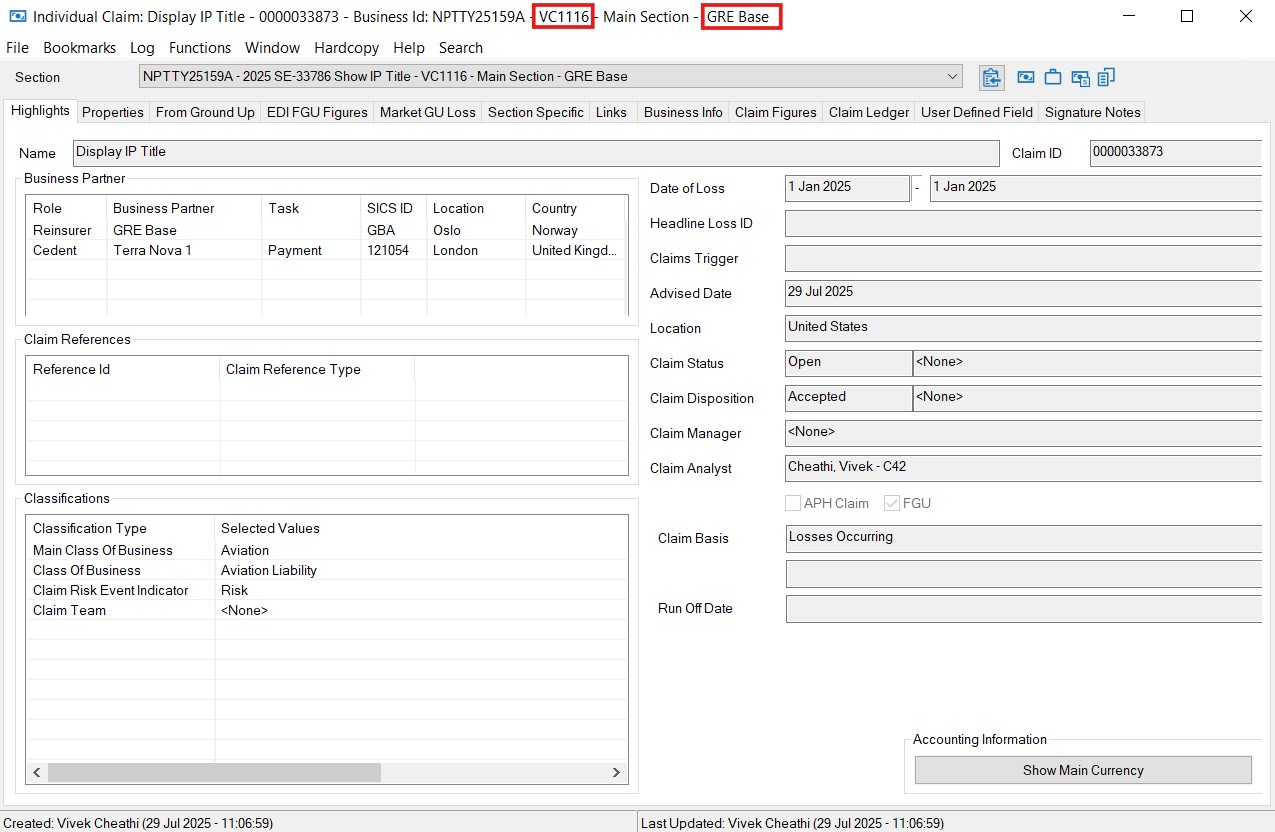Click the stacked documents toolbar icon
This screenshot has width=1275, height=832.
click(1106, 77)
